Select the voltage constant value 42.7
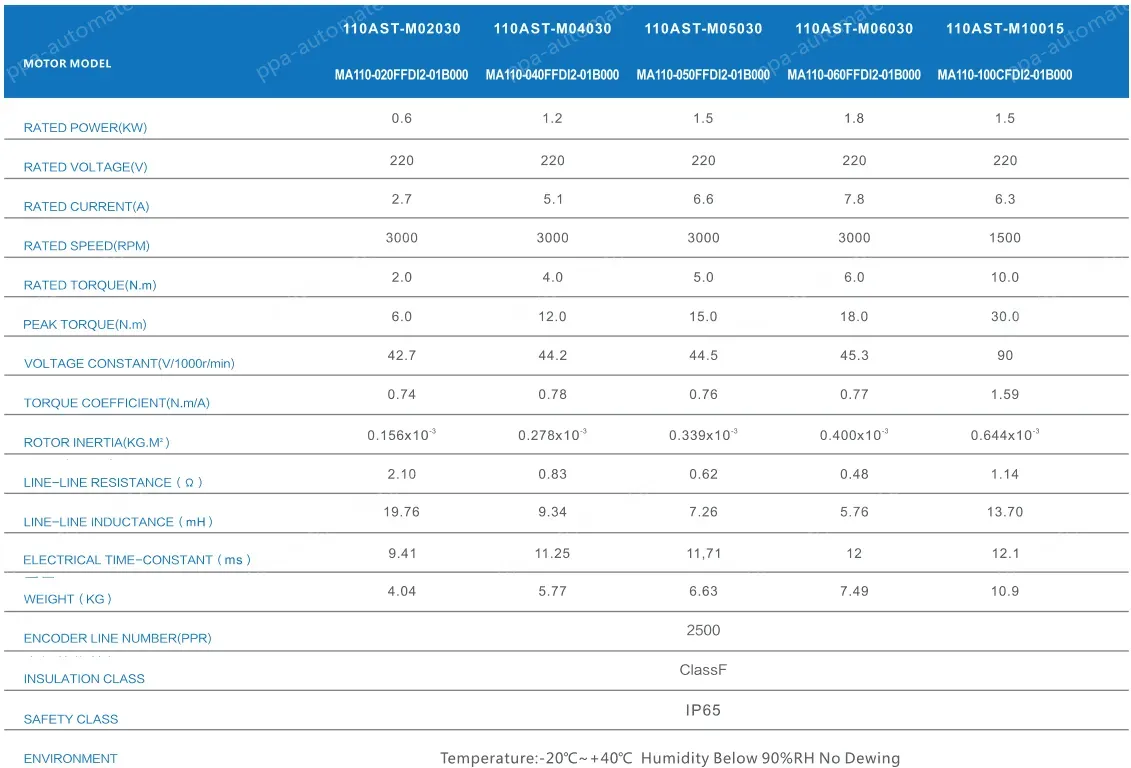The height and width of the screenshot is (768, 1131). (x=402, y=356)
